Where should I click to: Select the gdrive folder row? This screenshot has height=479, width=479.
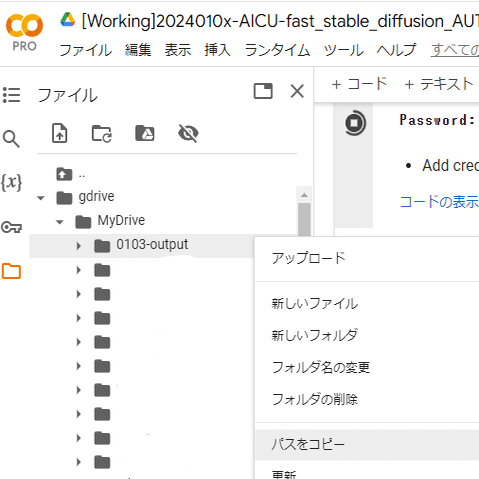[x=163, y=197]
